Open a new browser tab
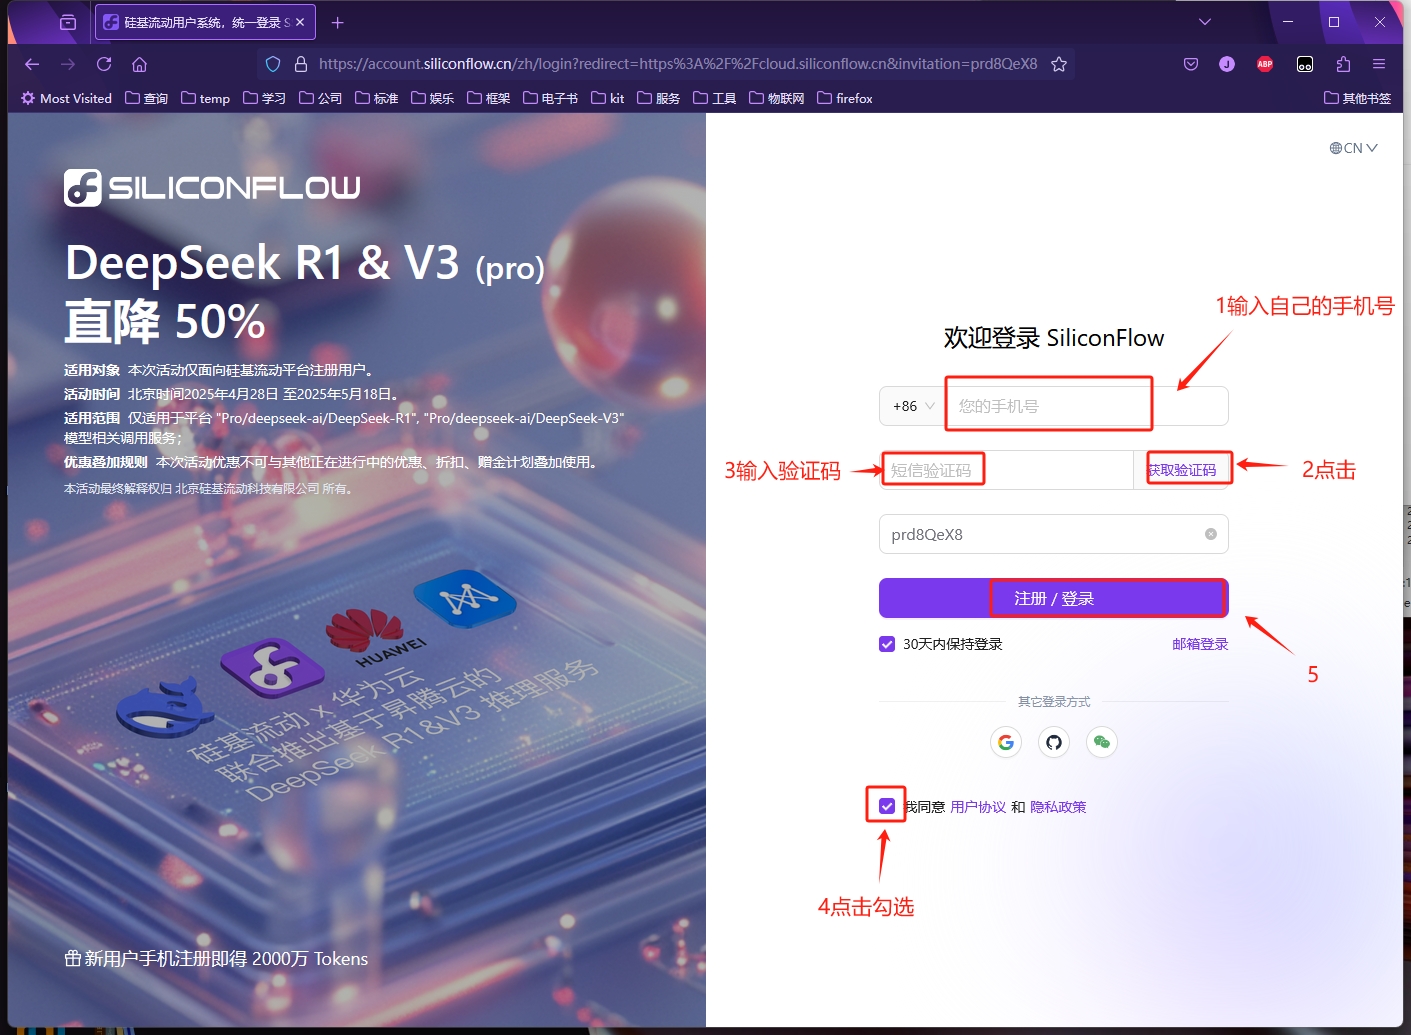 pos(338,22)
